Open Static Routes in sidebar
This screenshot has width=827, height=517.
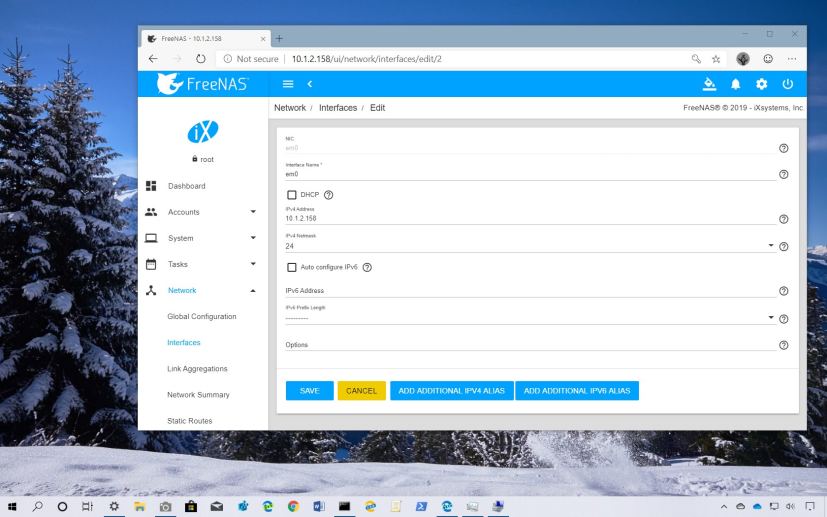point(189,420)
